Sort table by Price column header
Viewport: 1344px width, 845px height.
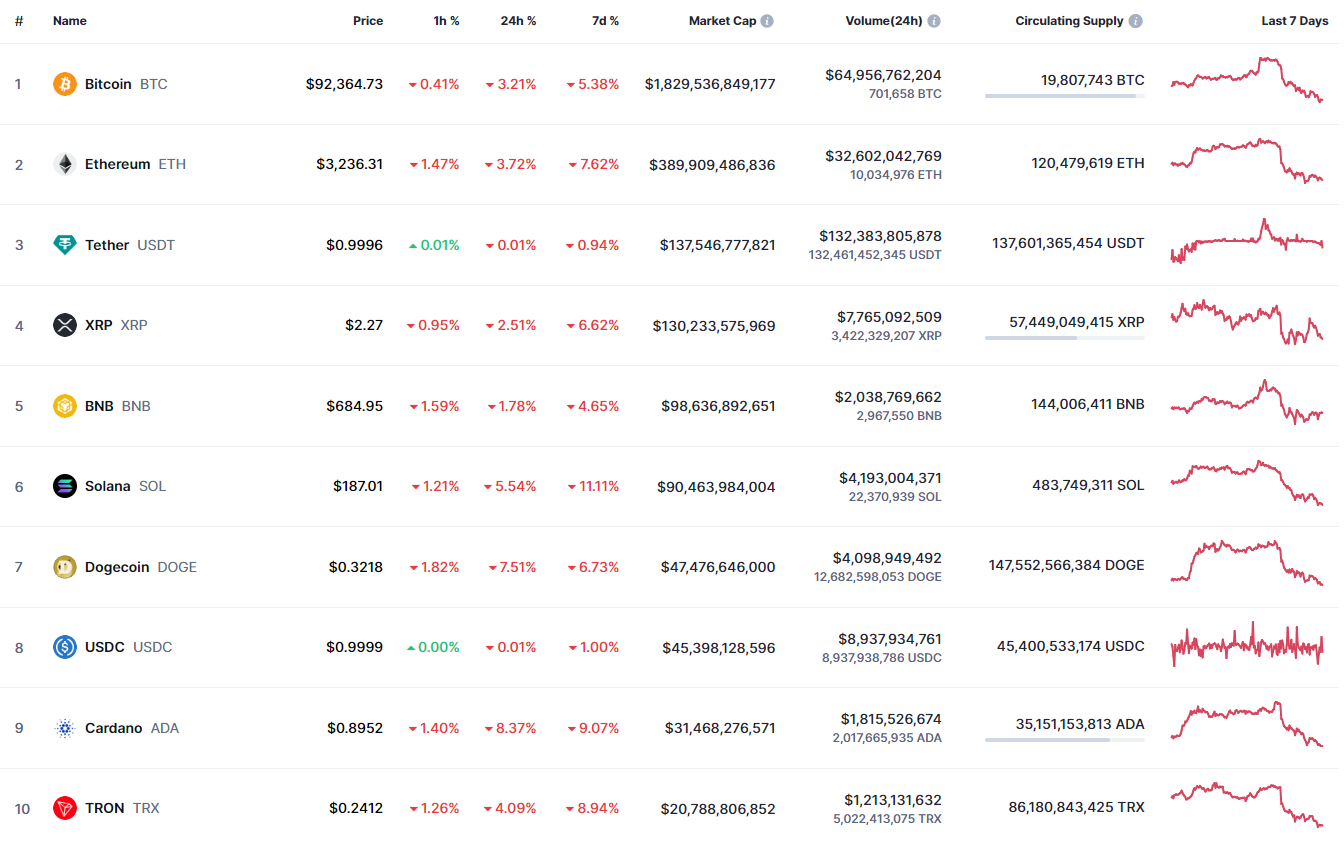pyautogui.click(x=368, y=21)
